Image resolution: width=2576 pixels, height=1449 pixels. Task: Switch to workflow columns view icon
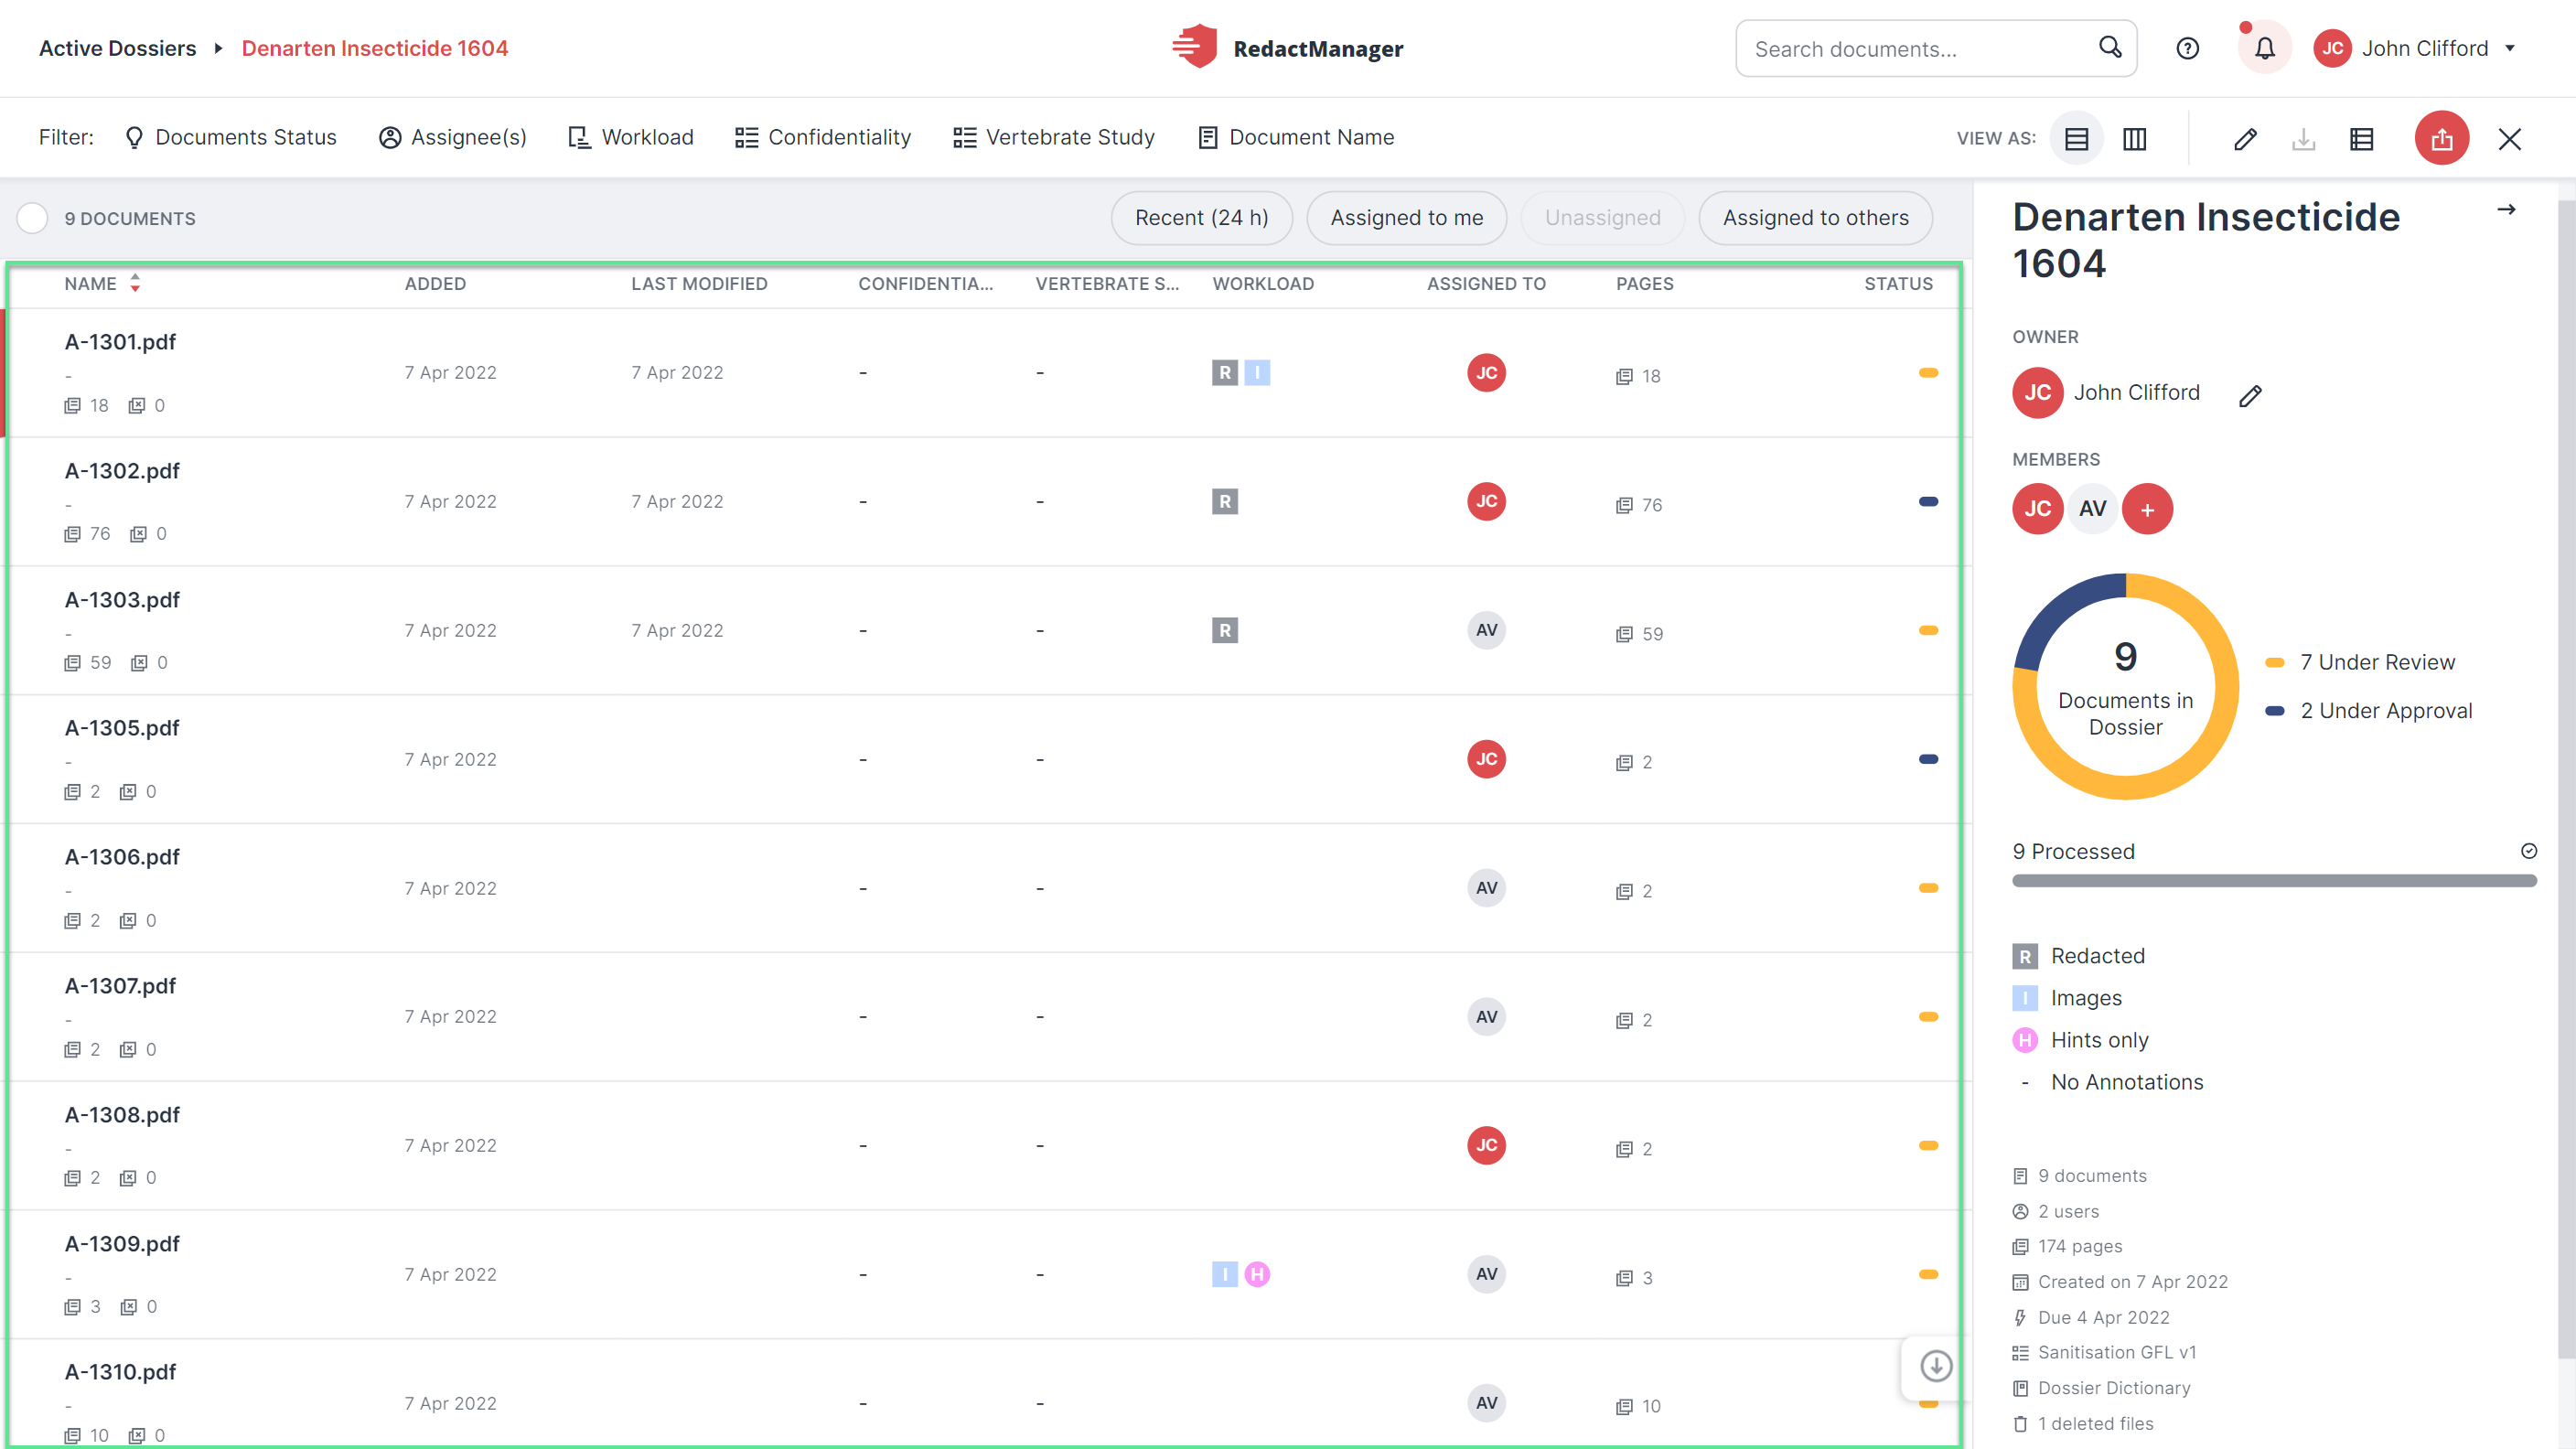2134,139
